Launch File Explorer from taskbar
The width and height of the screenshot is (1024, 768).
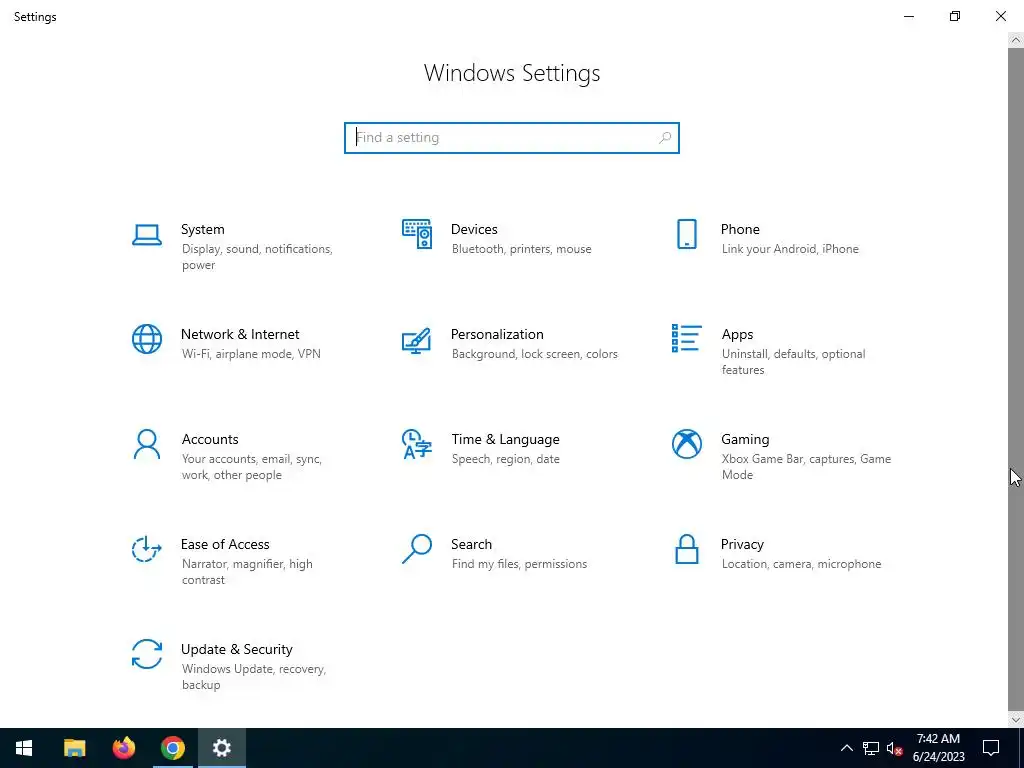[x=74, y=748]
